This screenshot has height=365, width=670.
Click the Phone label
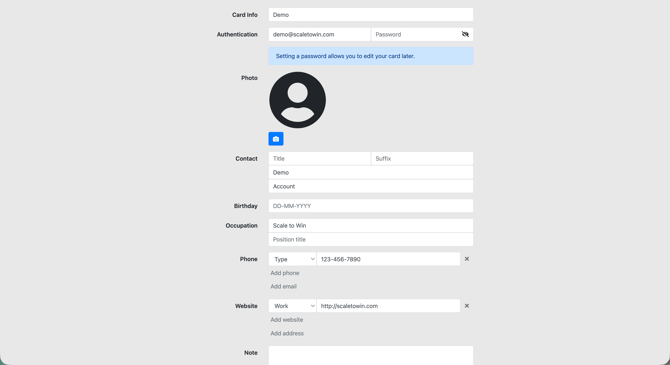click(x=248, y=259)
